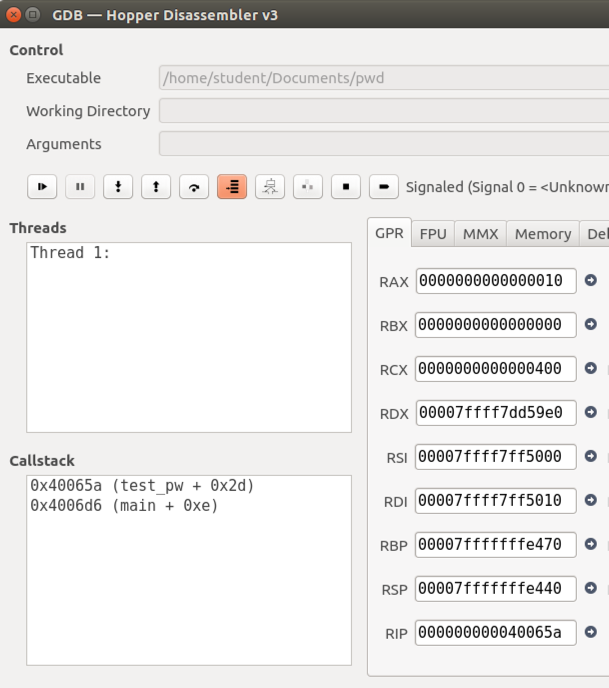Click the Continue execution button
609x688 pixels.
(x=42, y=186)
